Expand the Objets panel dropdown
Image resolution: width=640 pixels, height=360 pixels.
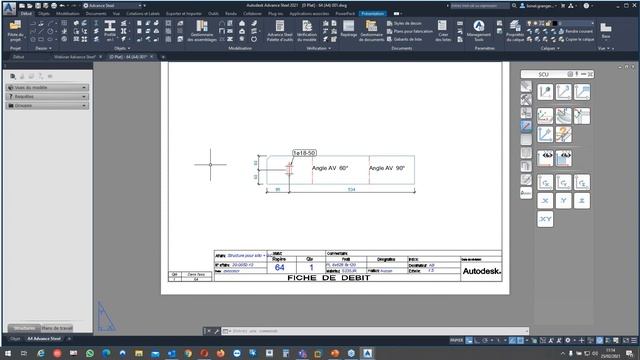pos(122,48)
